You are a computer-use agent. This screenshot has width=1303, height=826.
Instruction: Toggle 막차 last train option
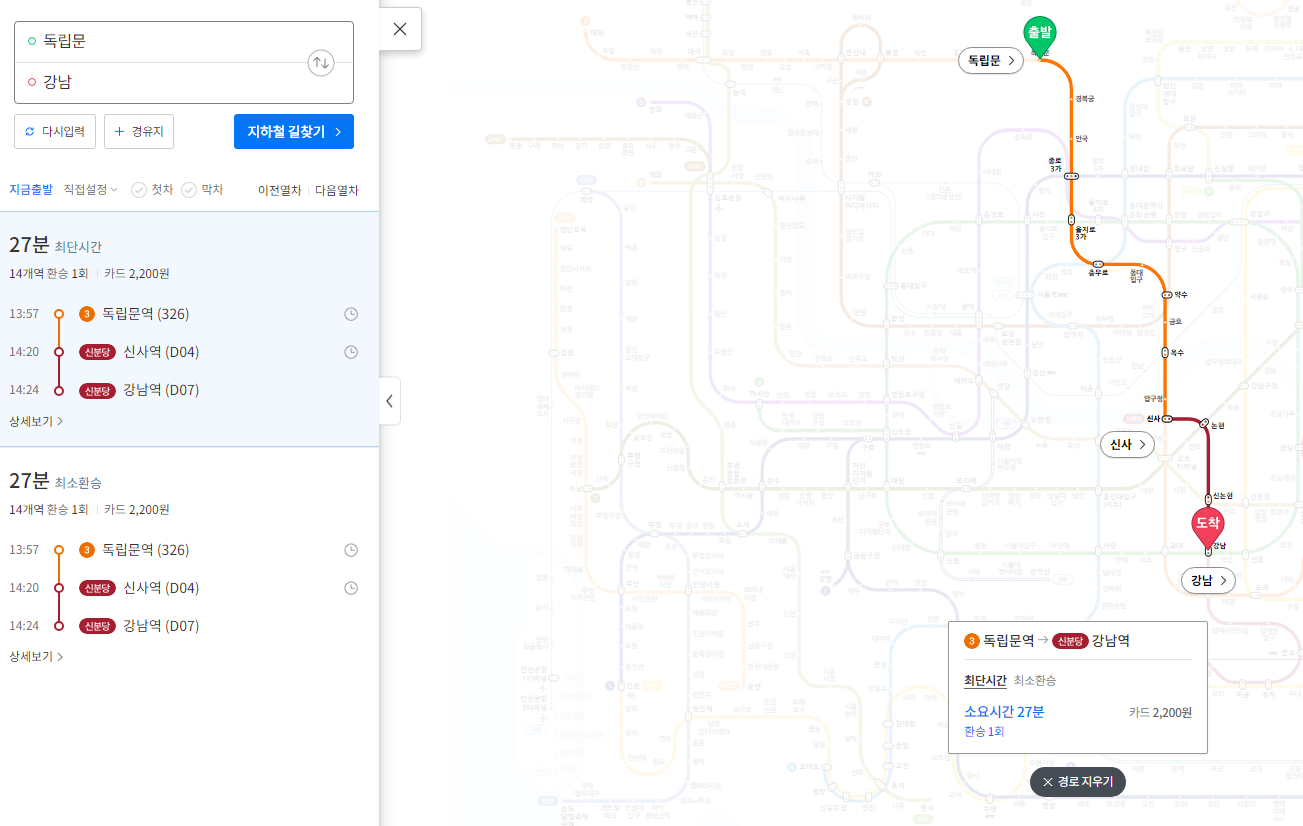click(202, 190)
